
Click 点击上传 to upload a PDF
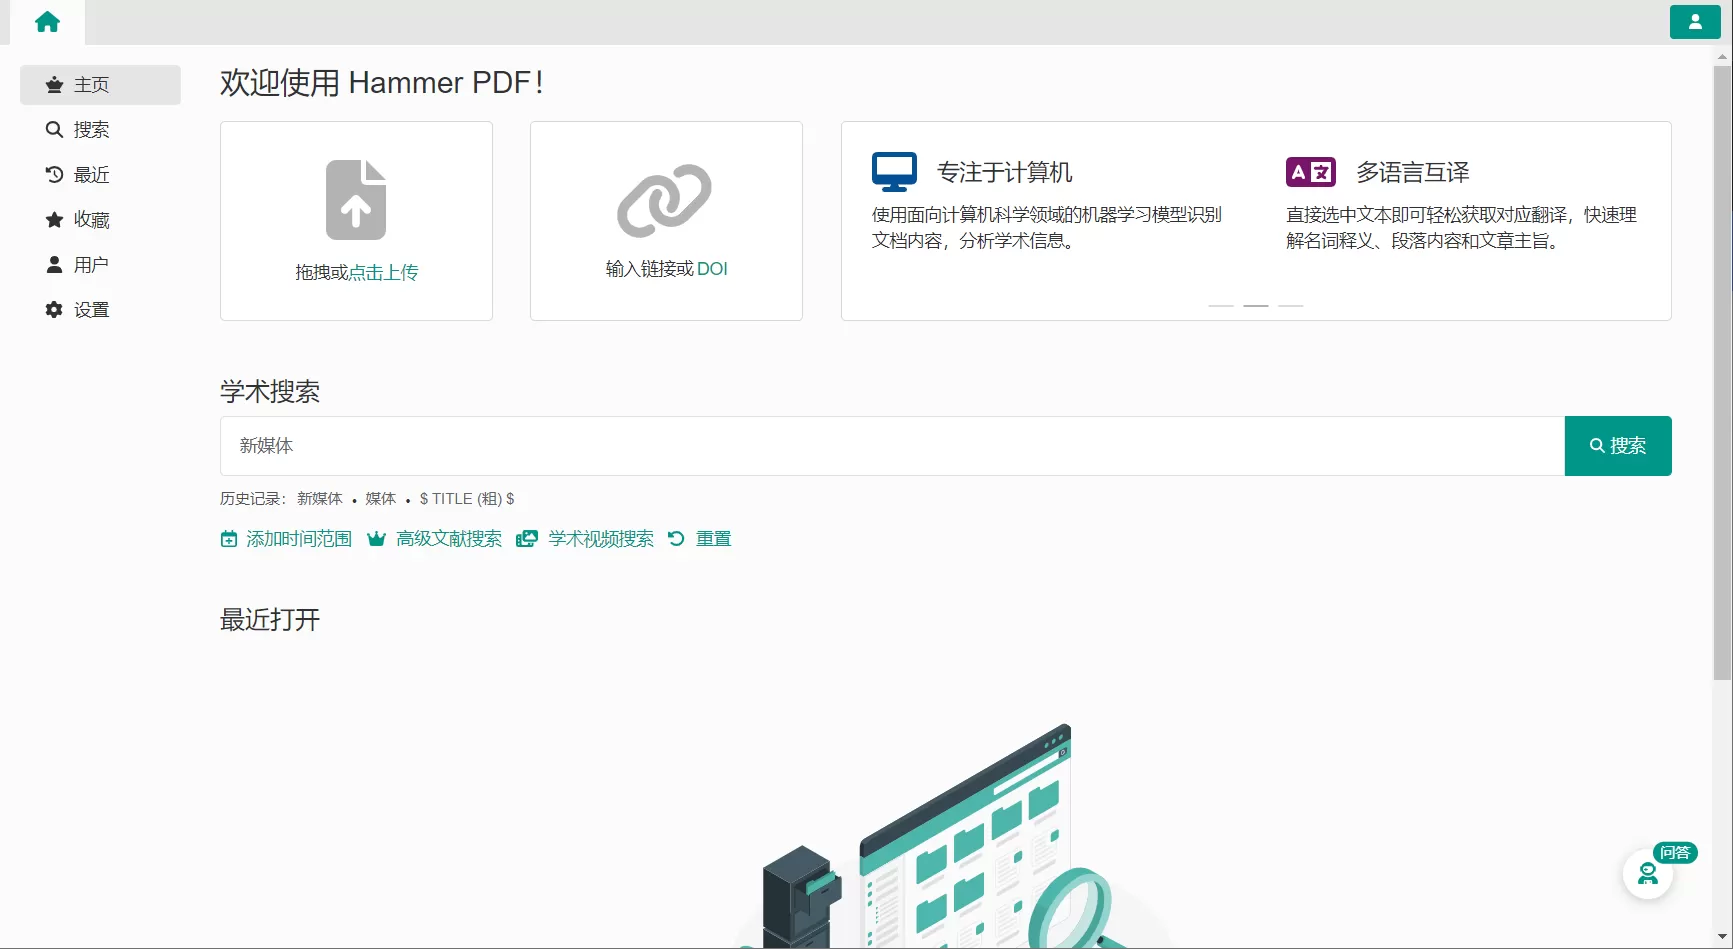click(x=384, y=272)
